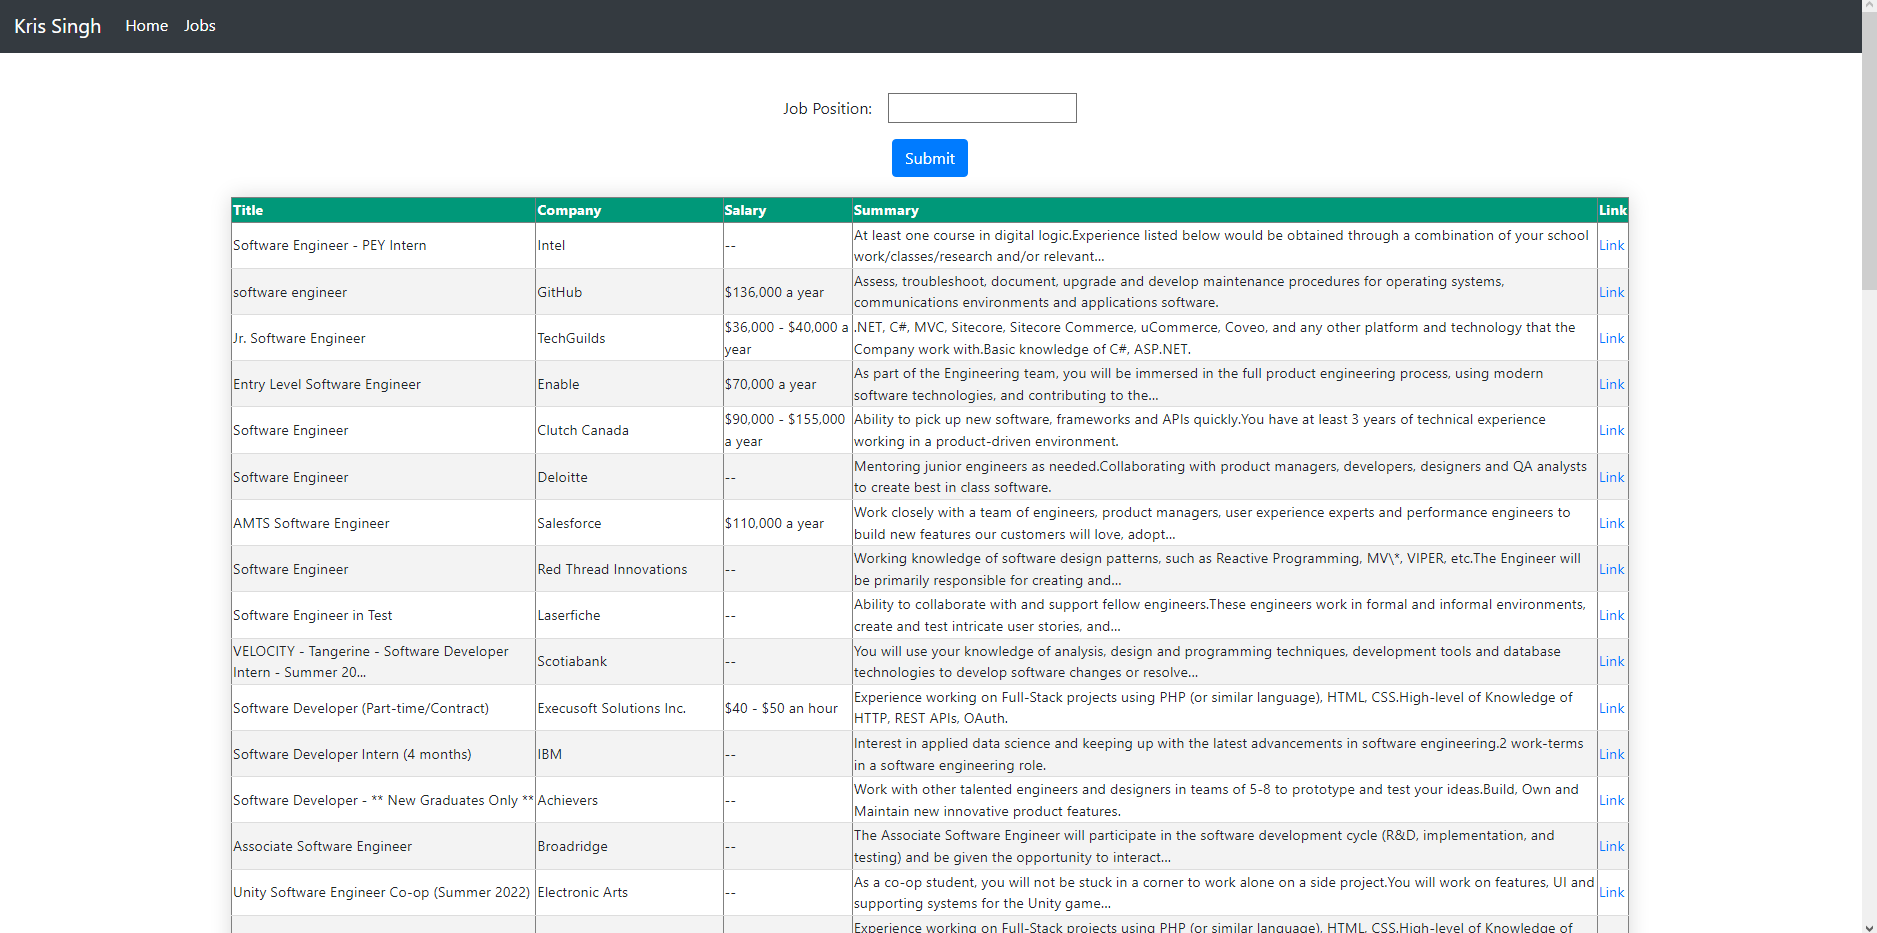The image size is (1877, 933).
Task: Open the Link for TechGuilds job
Action: 1611,338
